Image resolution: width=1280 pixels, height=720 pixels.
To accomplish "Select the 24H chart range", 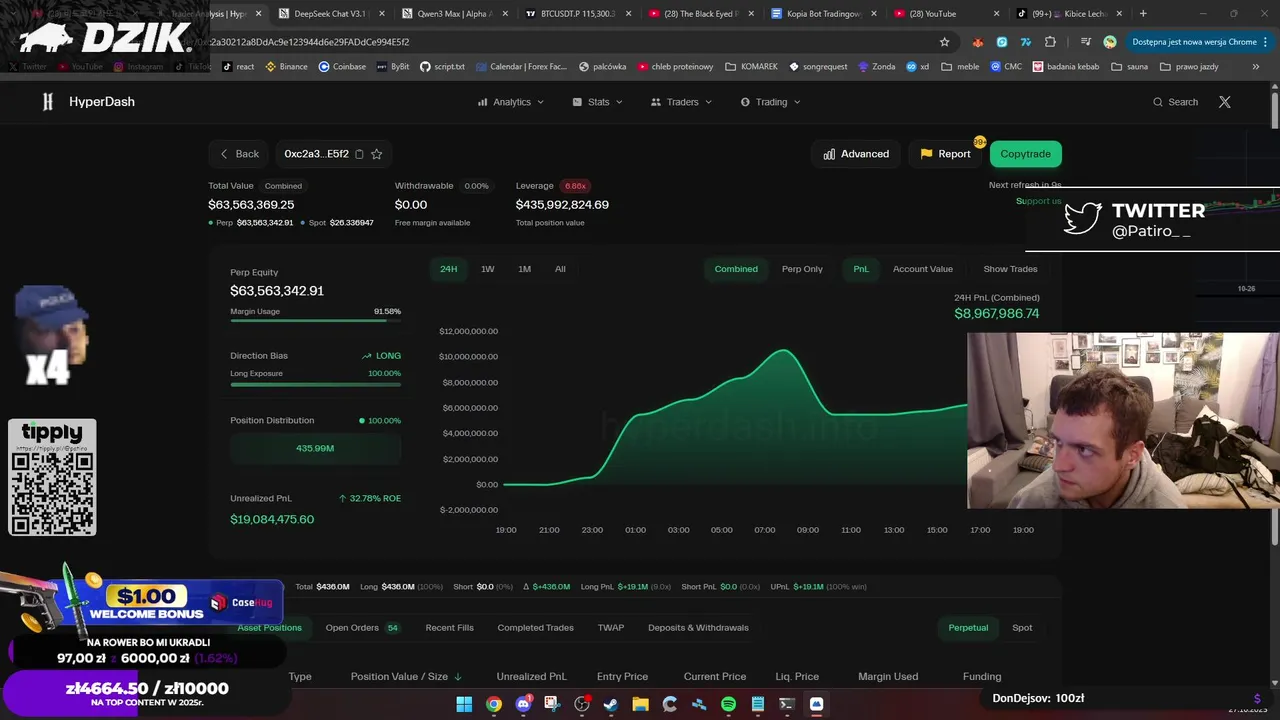I will pos(449,269).
